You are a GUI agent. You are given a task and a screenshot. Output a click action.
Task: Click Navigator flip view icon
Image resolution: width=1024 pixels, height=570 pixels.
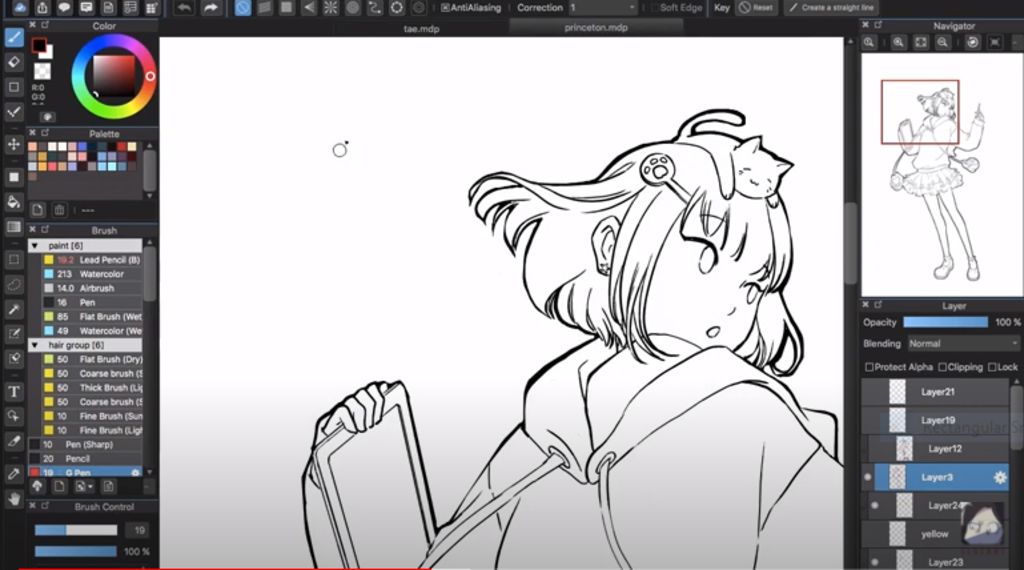click(x=995, y=42)
